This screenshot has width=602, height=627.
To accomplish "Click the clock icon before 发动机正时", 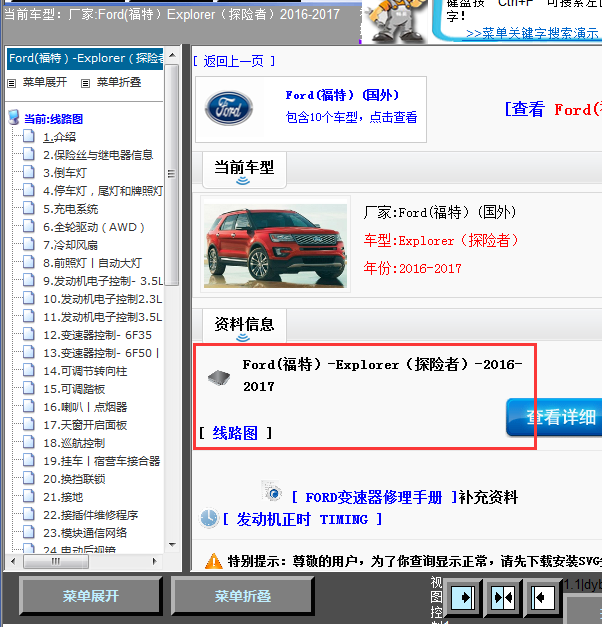I will point(209,519).
